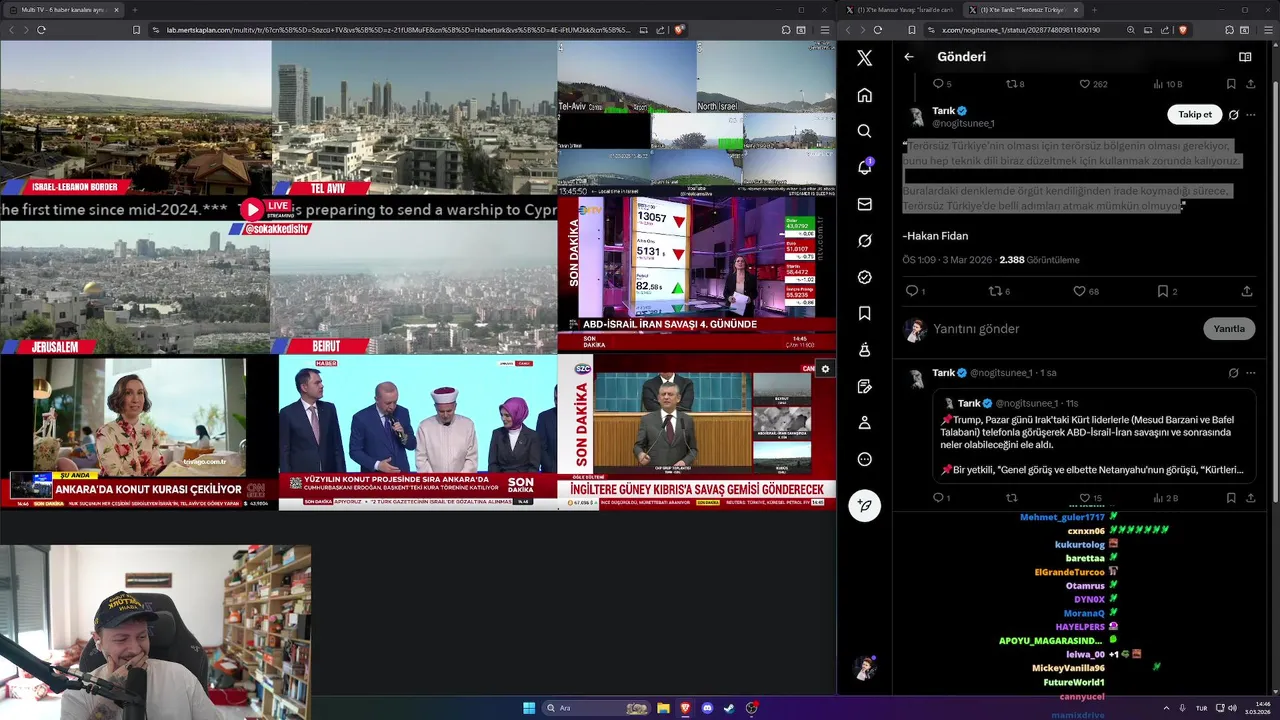Open Discord from taskbar
The image size is (1280, 720).
pos(707,708)
